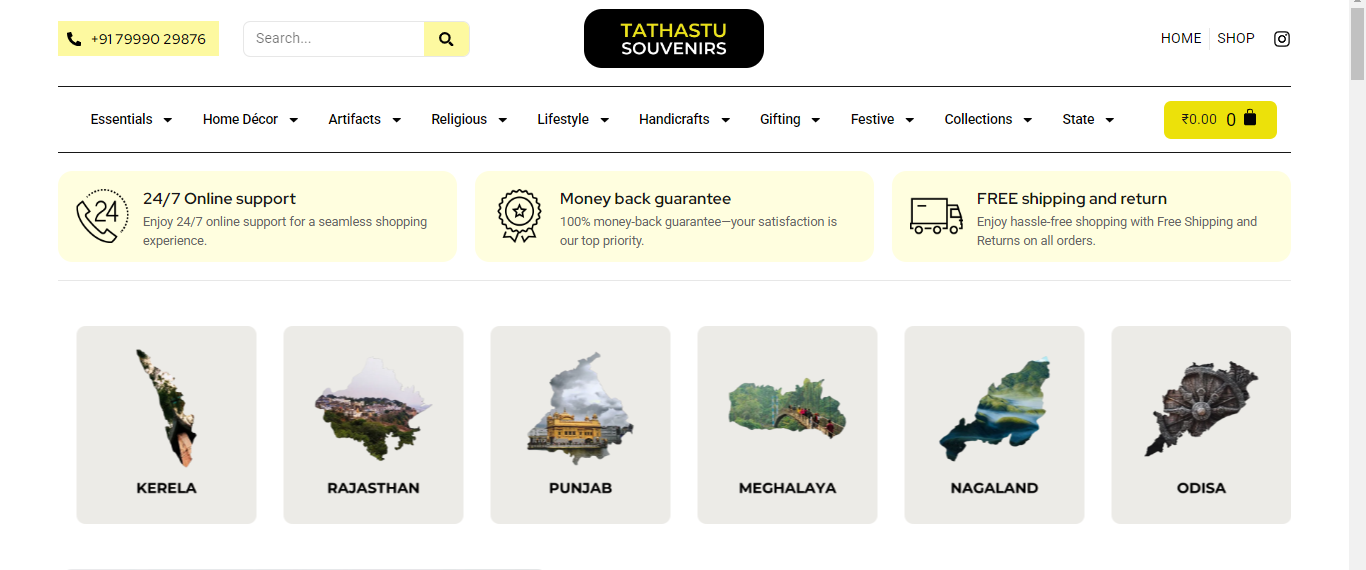Expand the Handicrafts dropdown arrow
Image resolution: width=1366 pixels, height=570 pixels.
(725, 120)
